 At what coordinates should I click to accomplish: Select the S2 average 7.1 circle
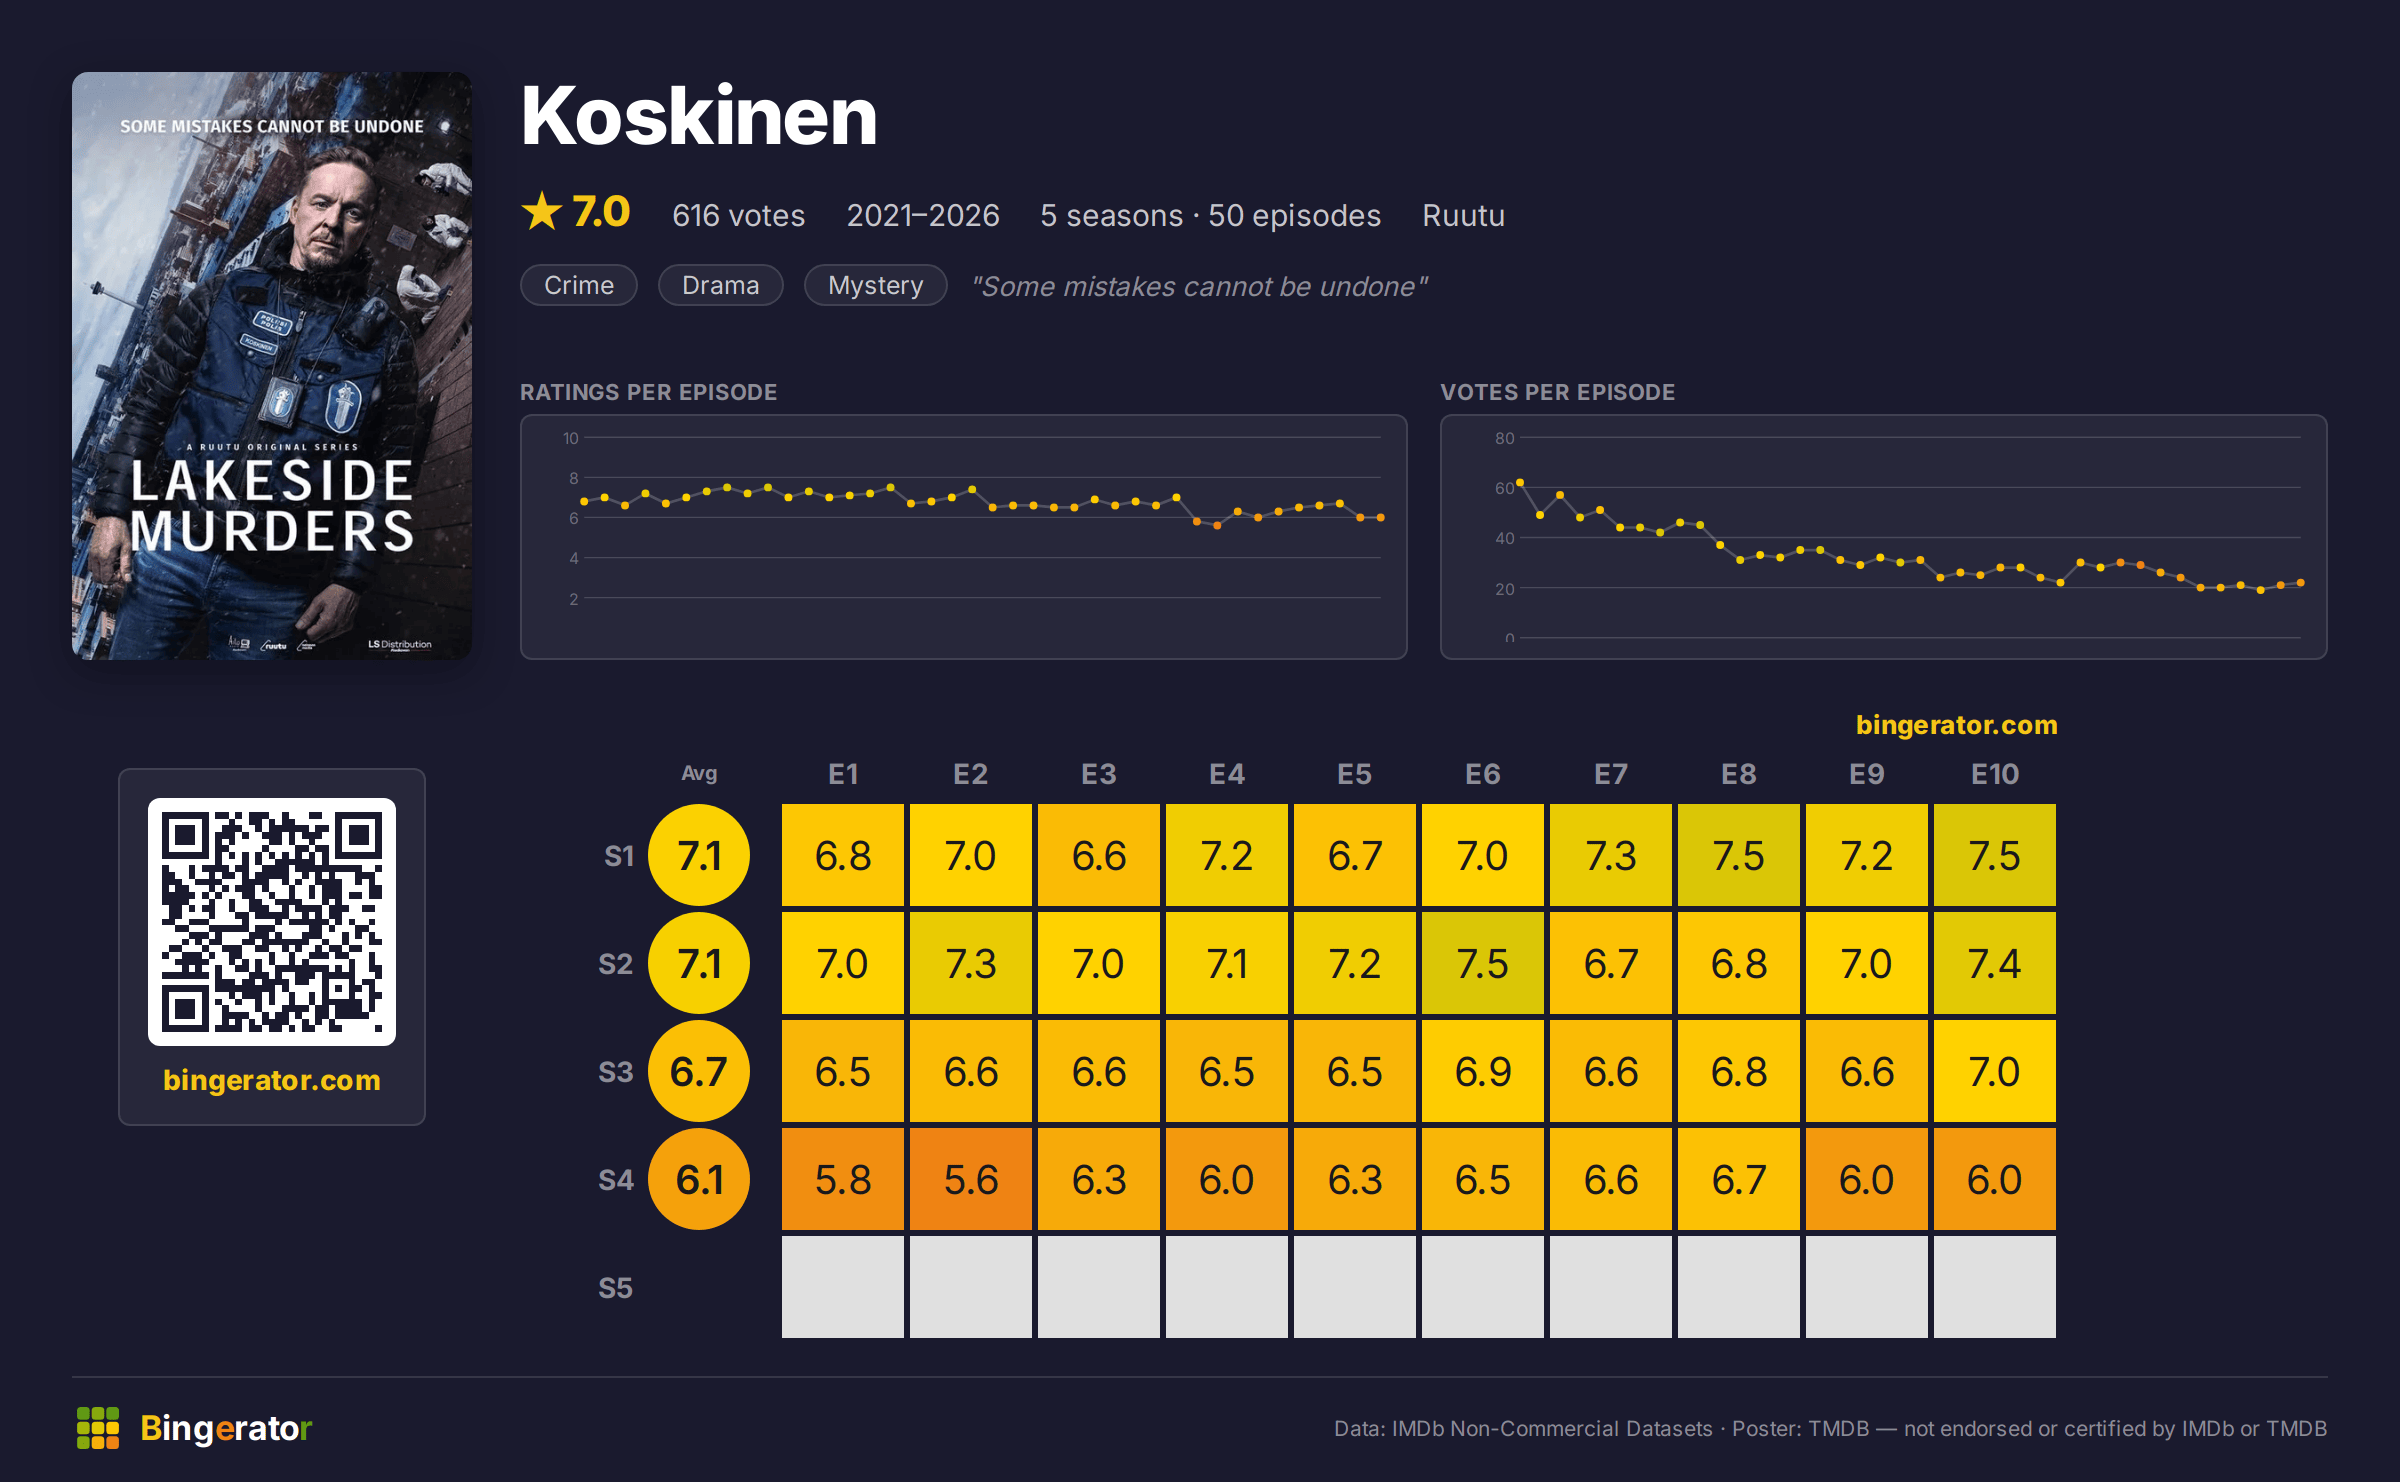tap(699, 964)
